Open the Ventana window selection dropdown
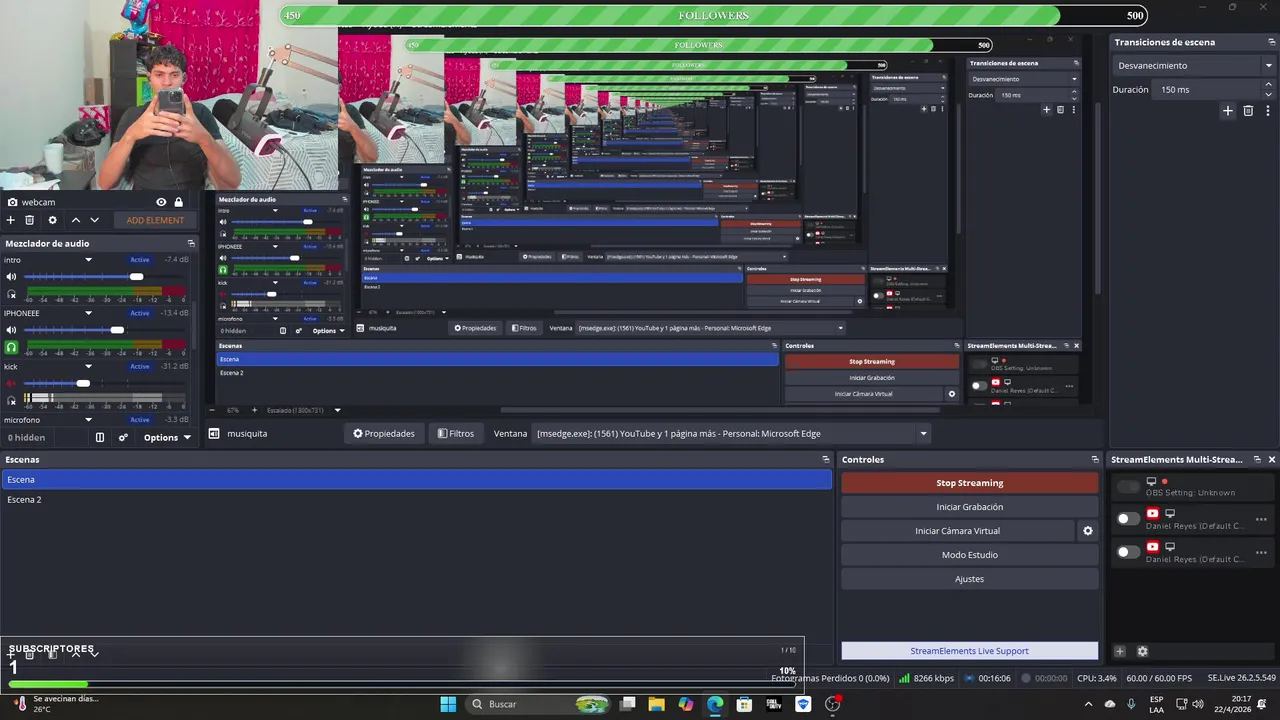The height and width of the screenshot is (720, 1280). [732, 434]
